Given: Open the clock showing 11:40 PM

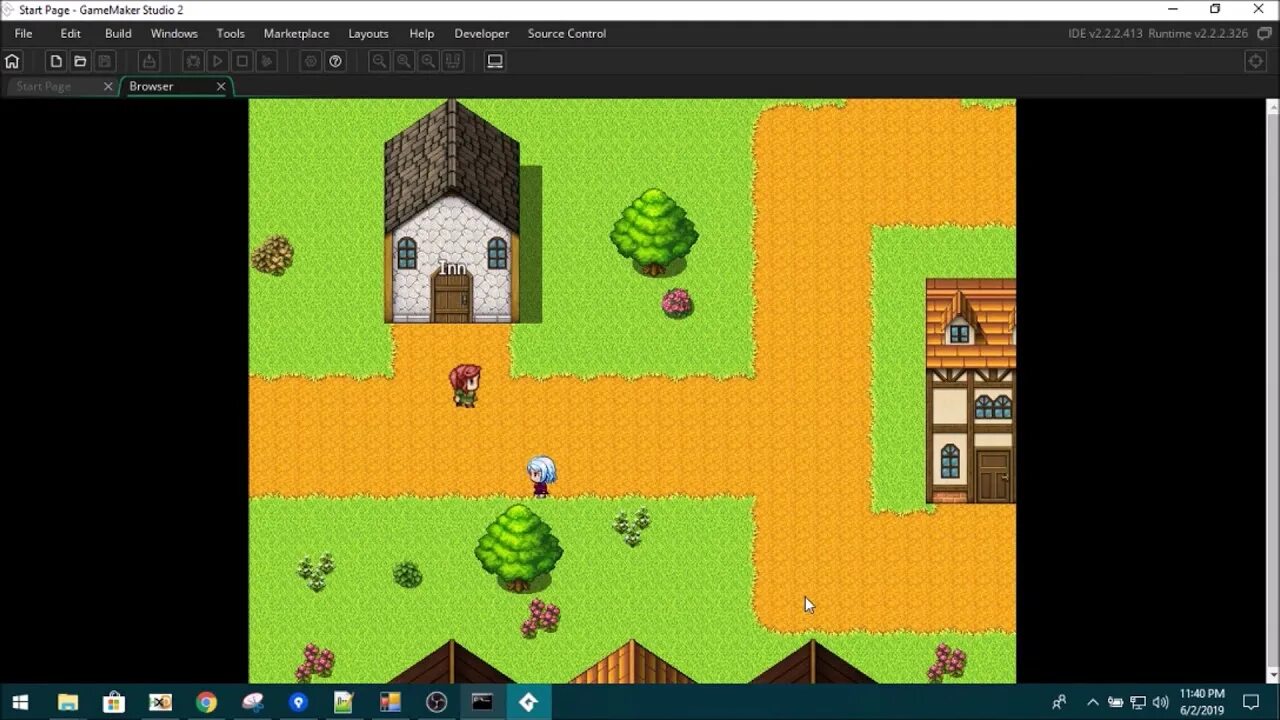Looking at the screenshot, I should (1201, 702).
